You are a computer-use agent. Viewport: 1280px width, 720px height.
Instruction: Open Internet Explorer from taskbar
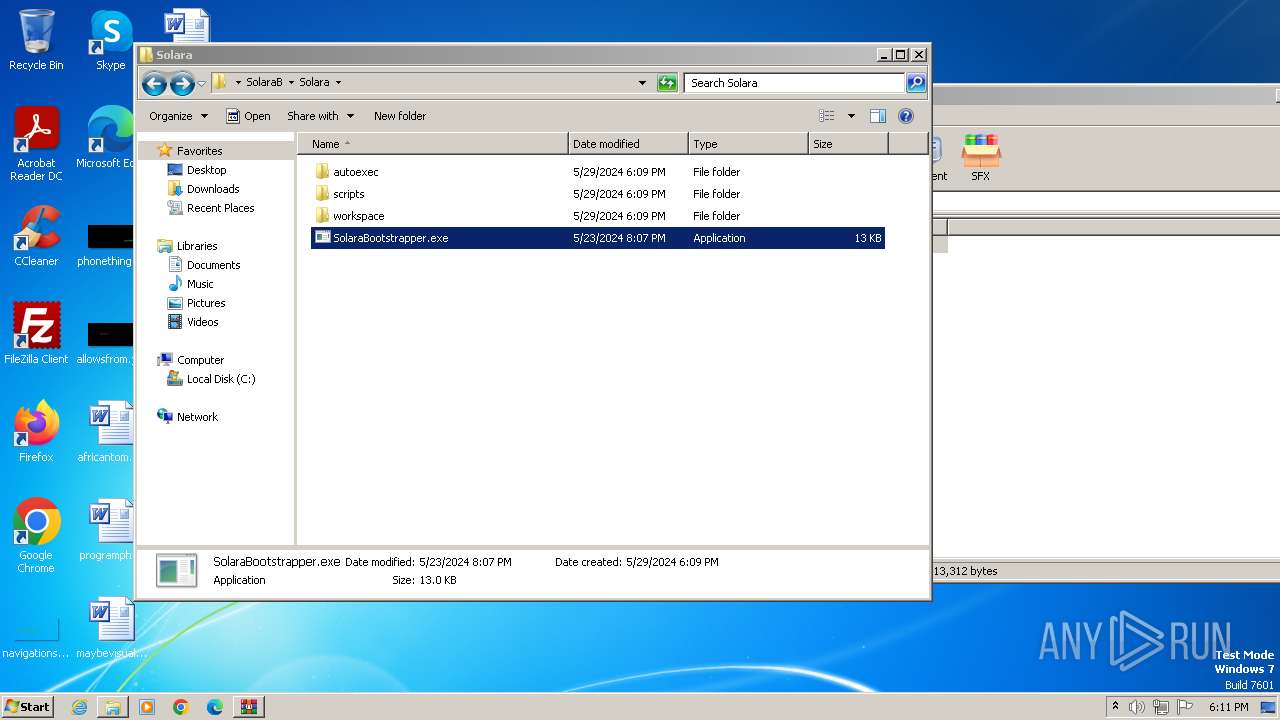pos(79,707)
